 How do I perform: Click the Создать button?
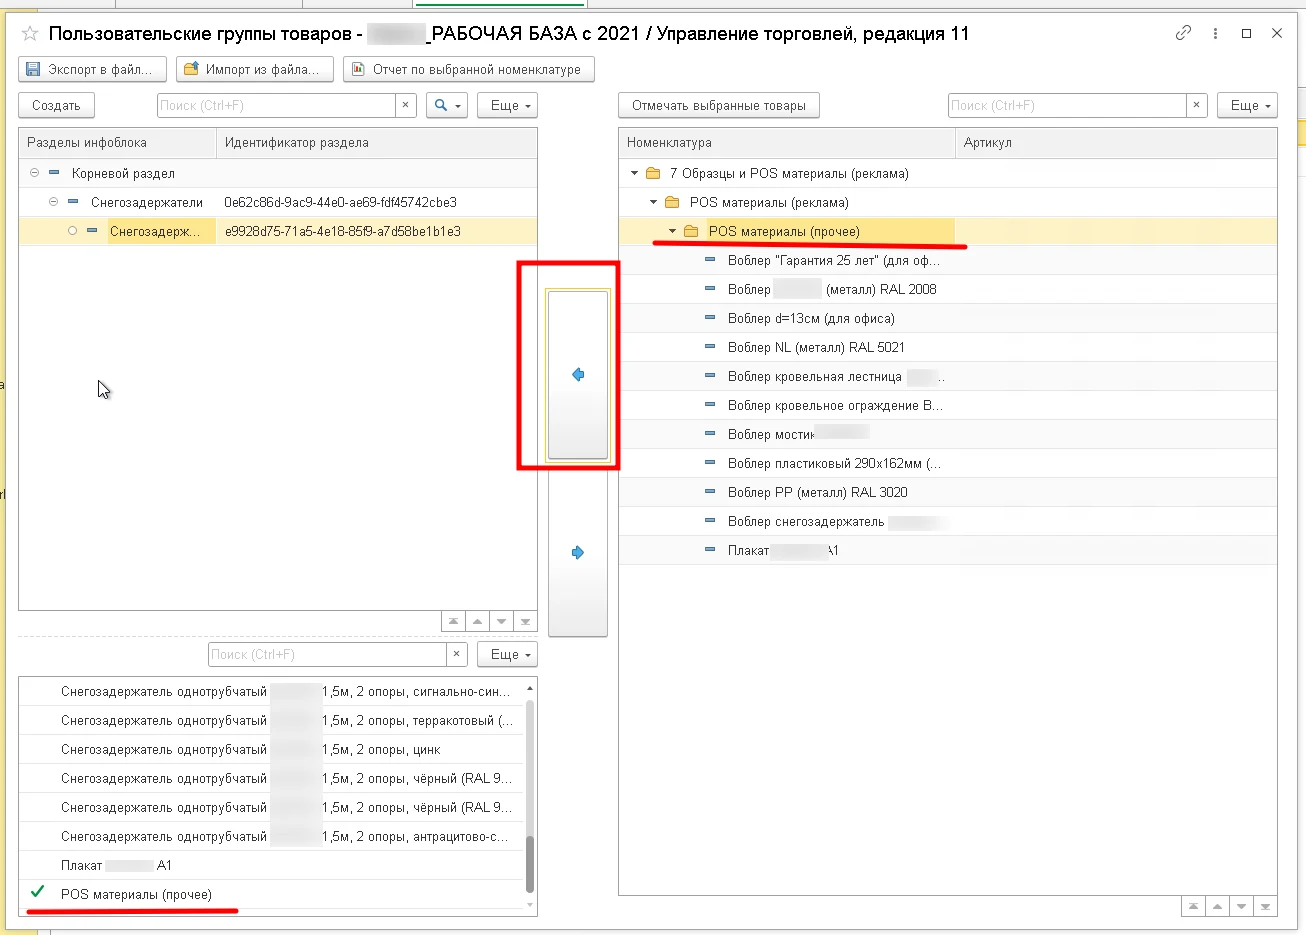click(x=56, y=105)
